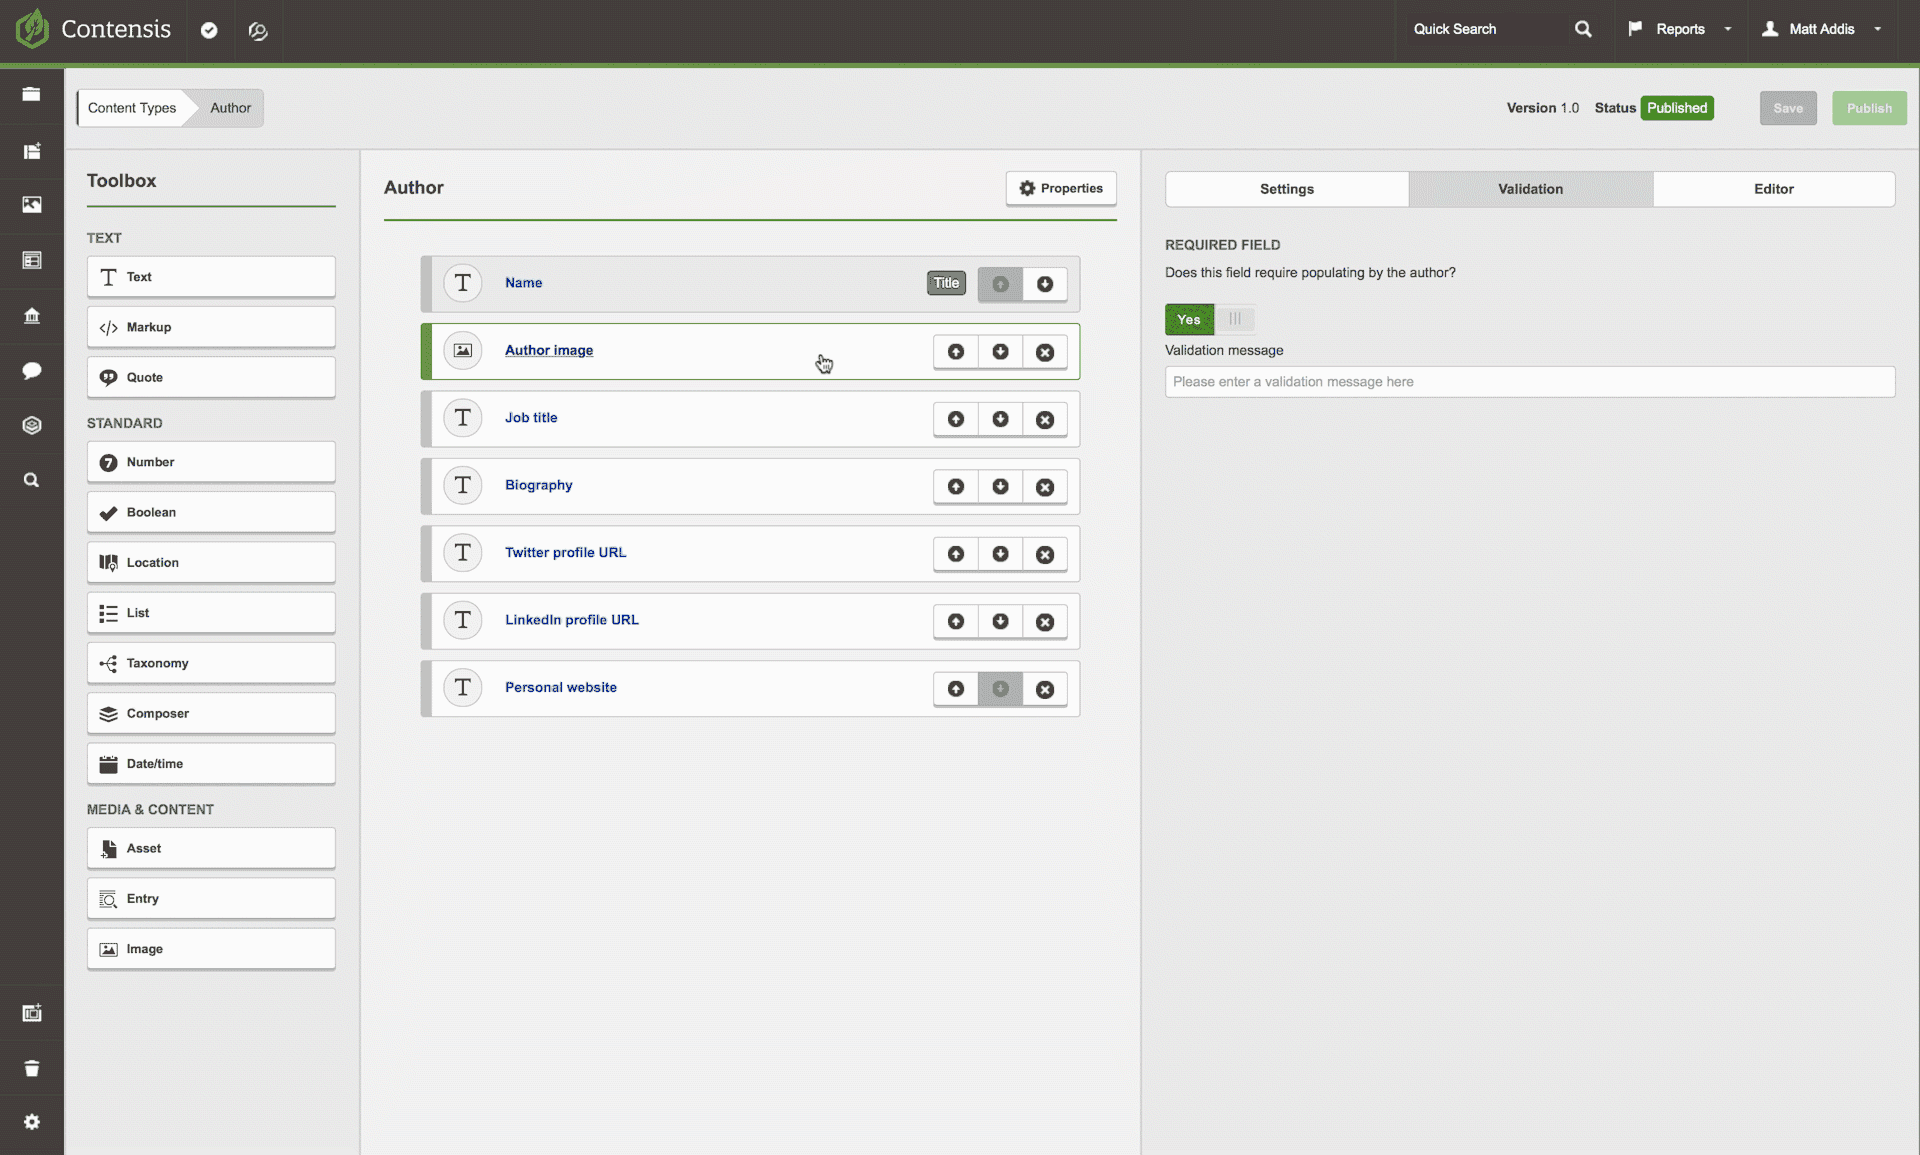Add a Location field from the Toolbox

coord(211,562)
